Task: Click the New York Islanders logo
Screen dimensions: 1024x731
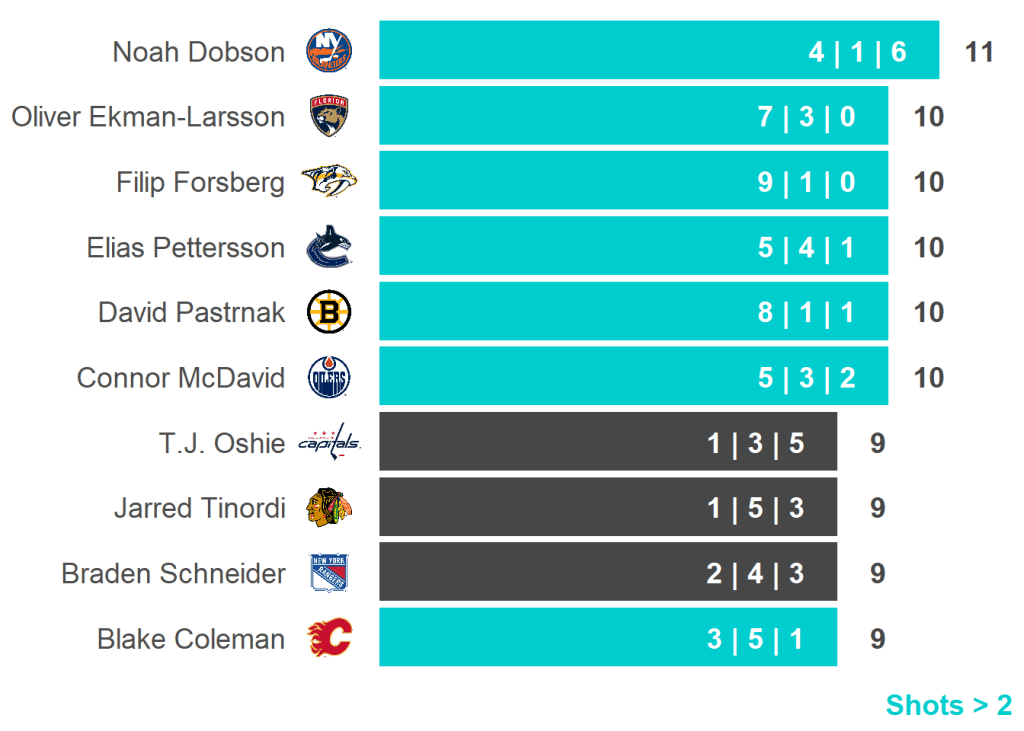Action: [329, 51]
